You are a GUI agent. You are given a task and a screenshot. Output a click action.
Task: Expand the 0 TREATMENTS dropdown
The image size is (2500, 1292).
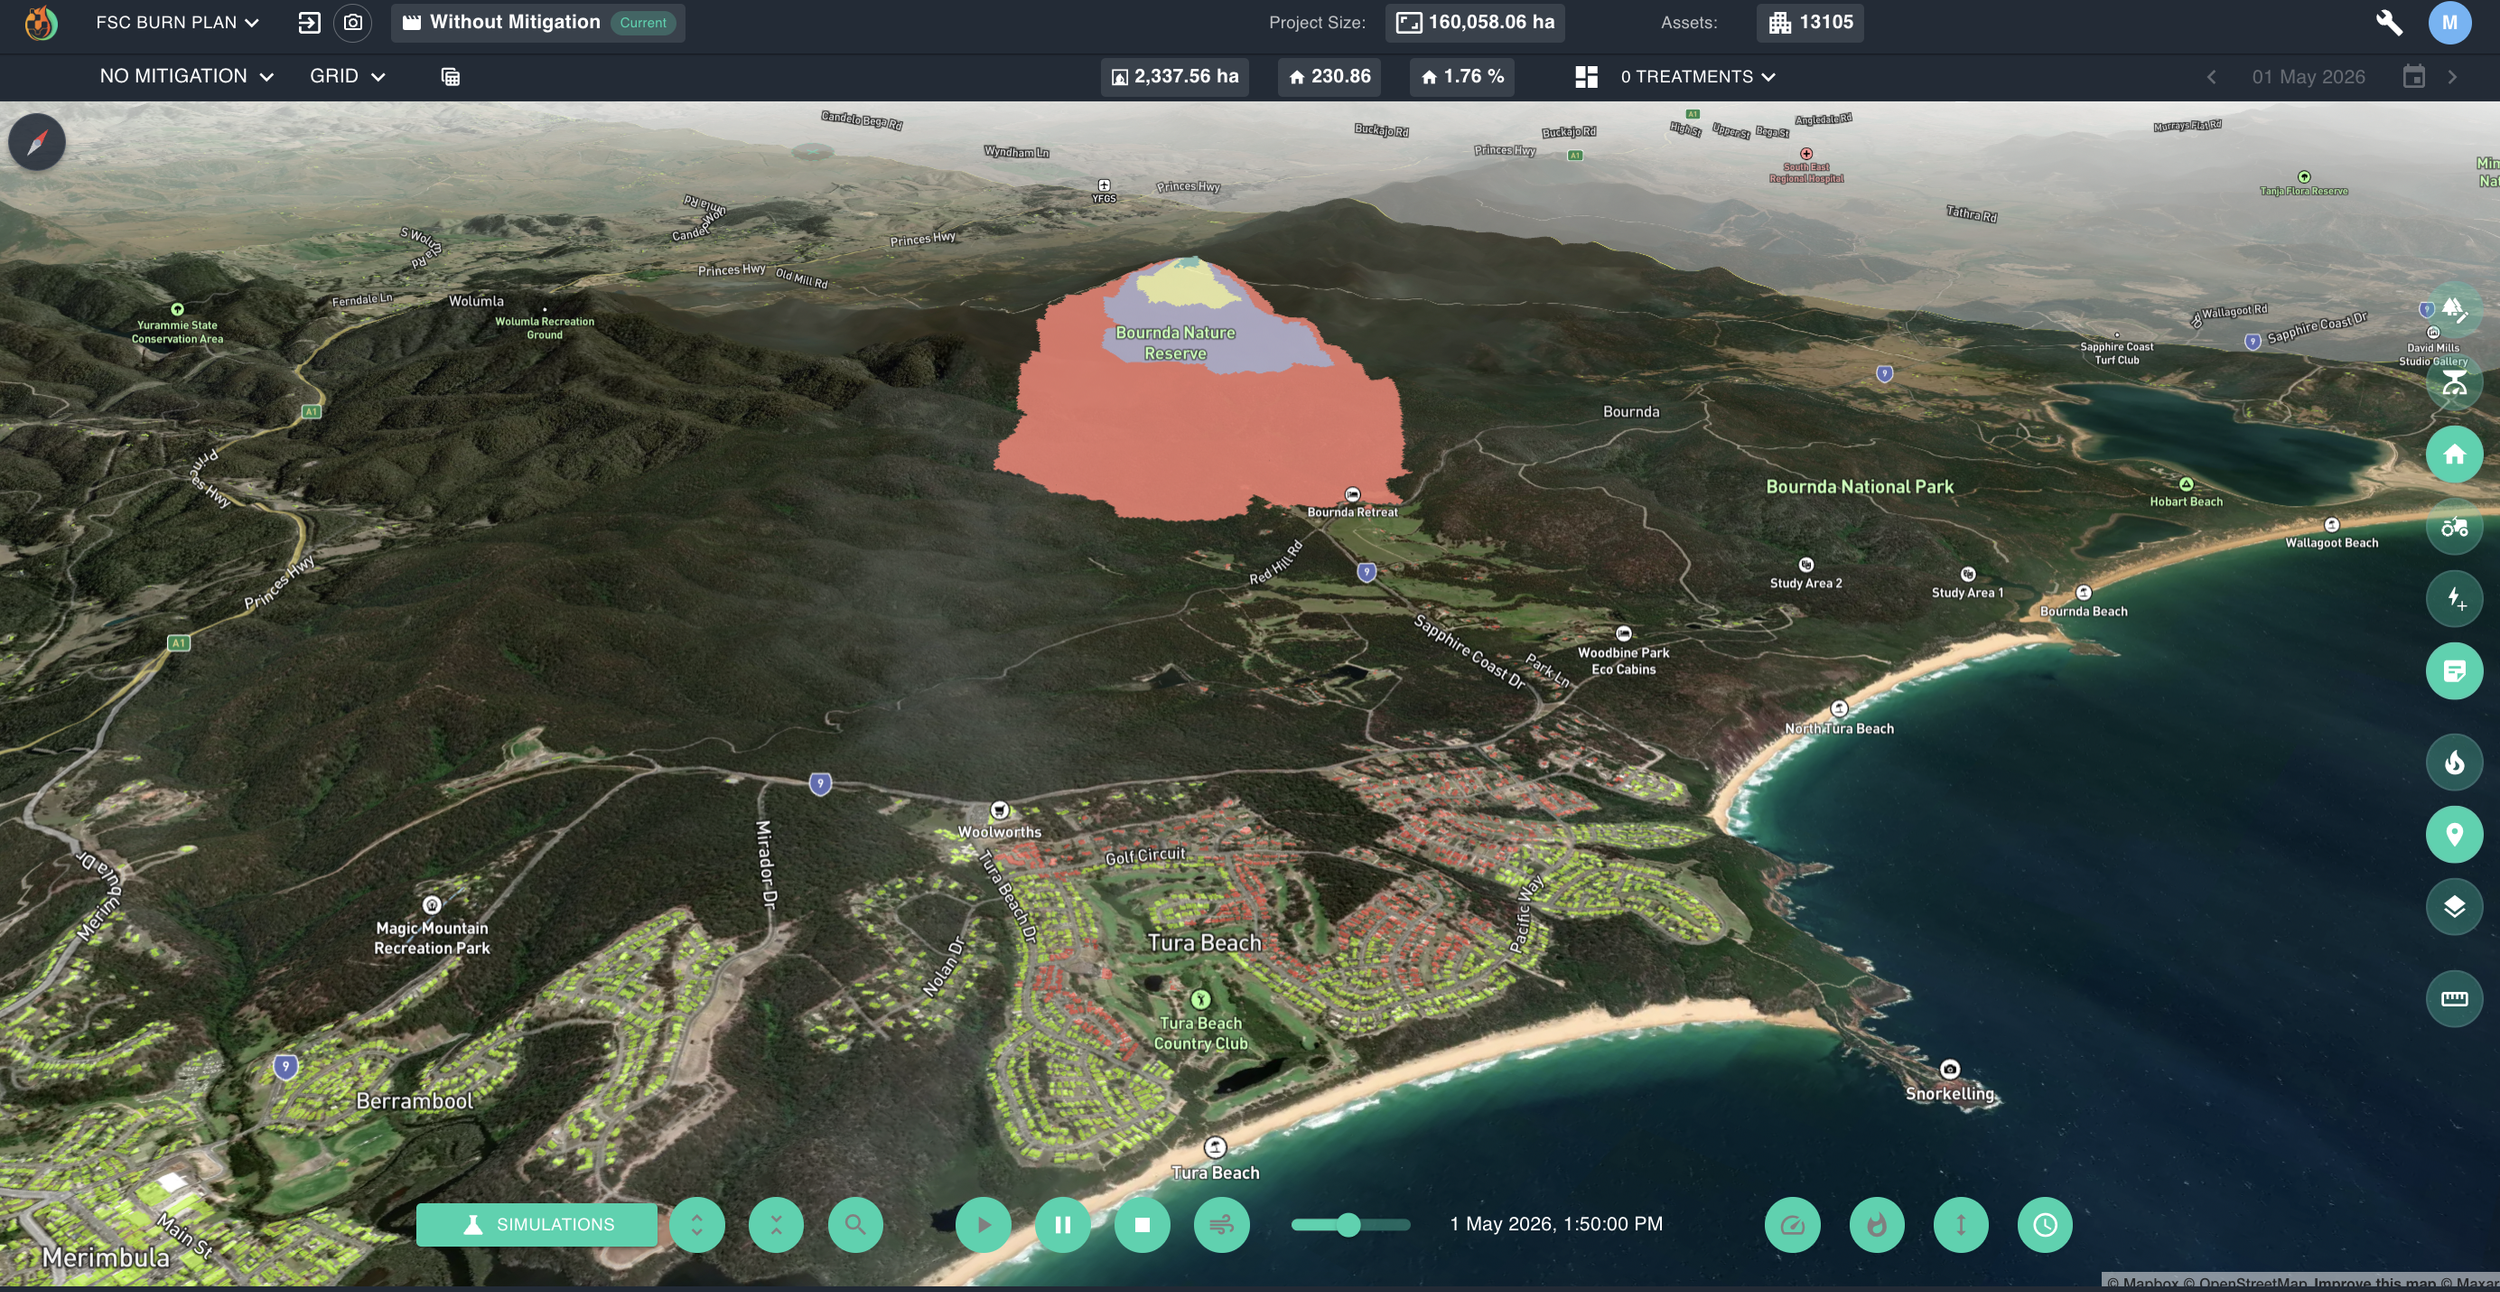click(x=1698, y=77)
